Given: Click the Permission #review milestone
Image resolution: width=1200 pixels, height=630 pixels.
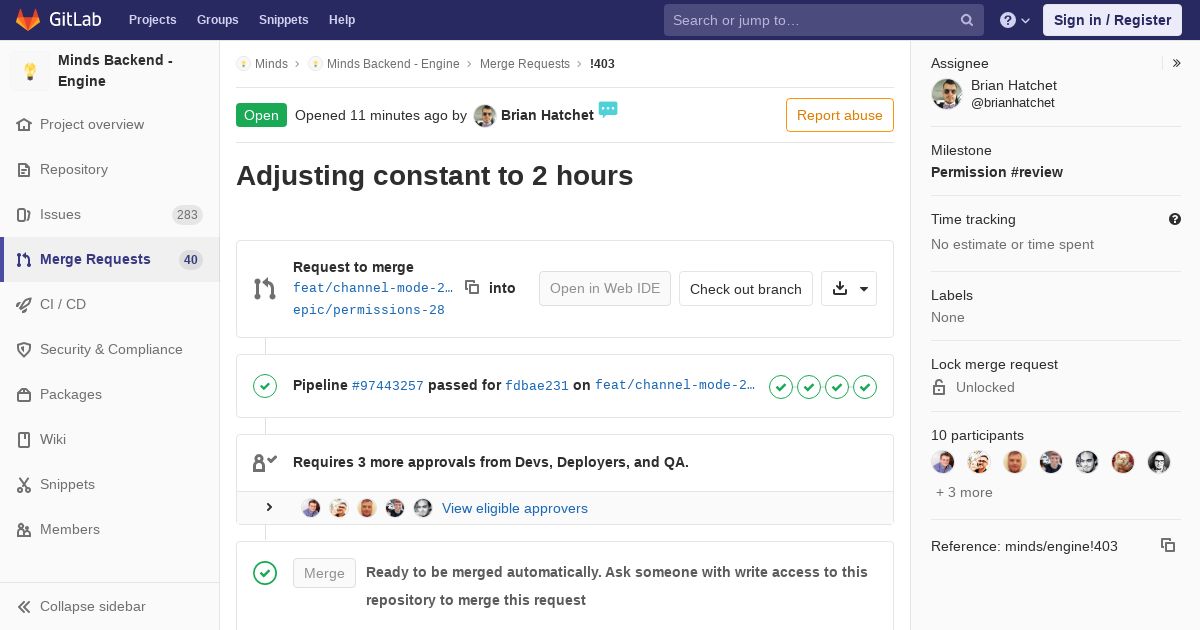Looking at the screenshot, I should click(997, 172).
